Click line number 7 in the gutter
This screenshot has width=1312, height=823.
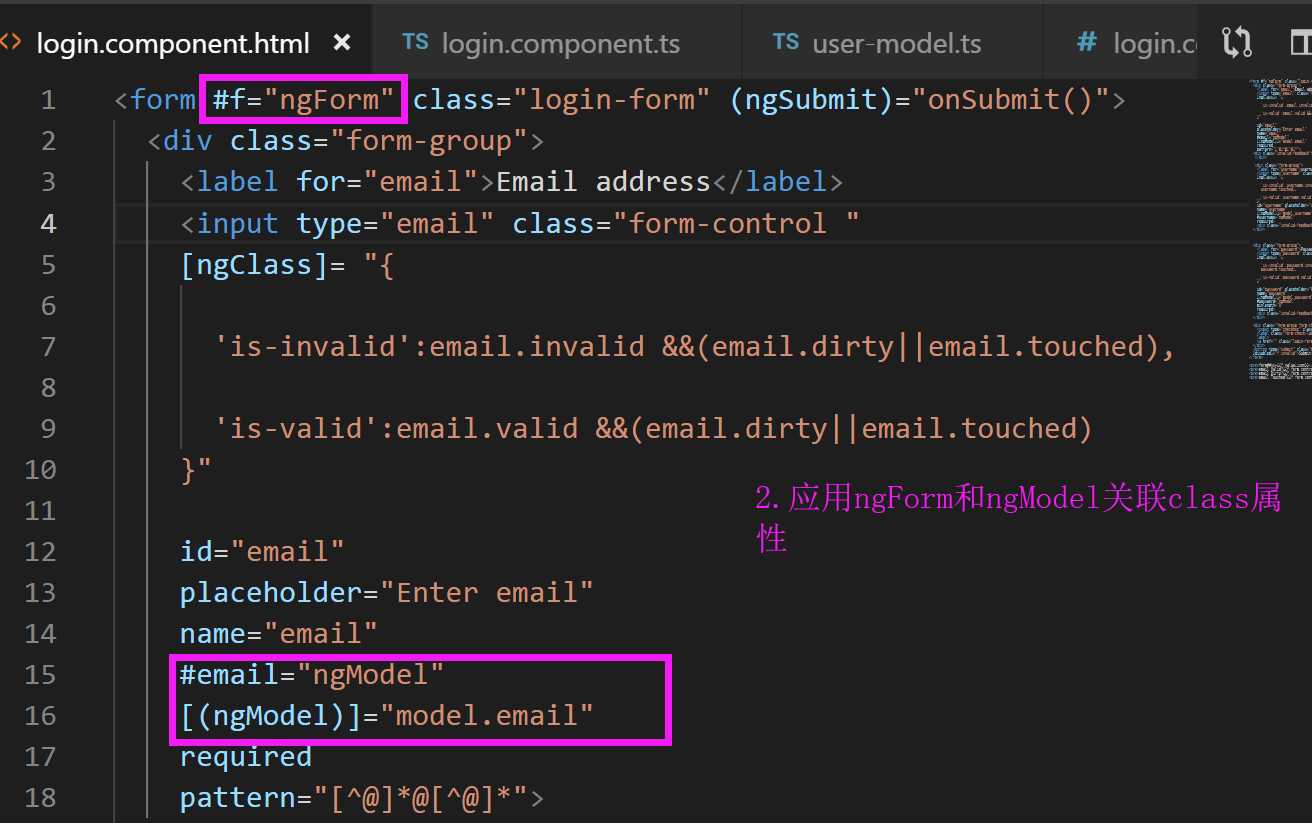click(x=48, y=346)
